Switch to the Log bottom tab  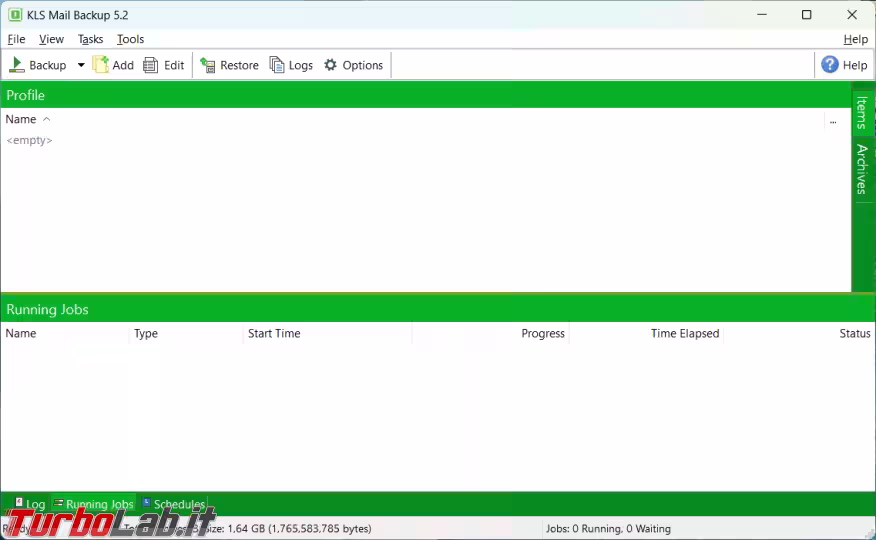[x=30, y=504]
